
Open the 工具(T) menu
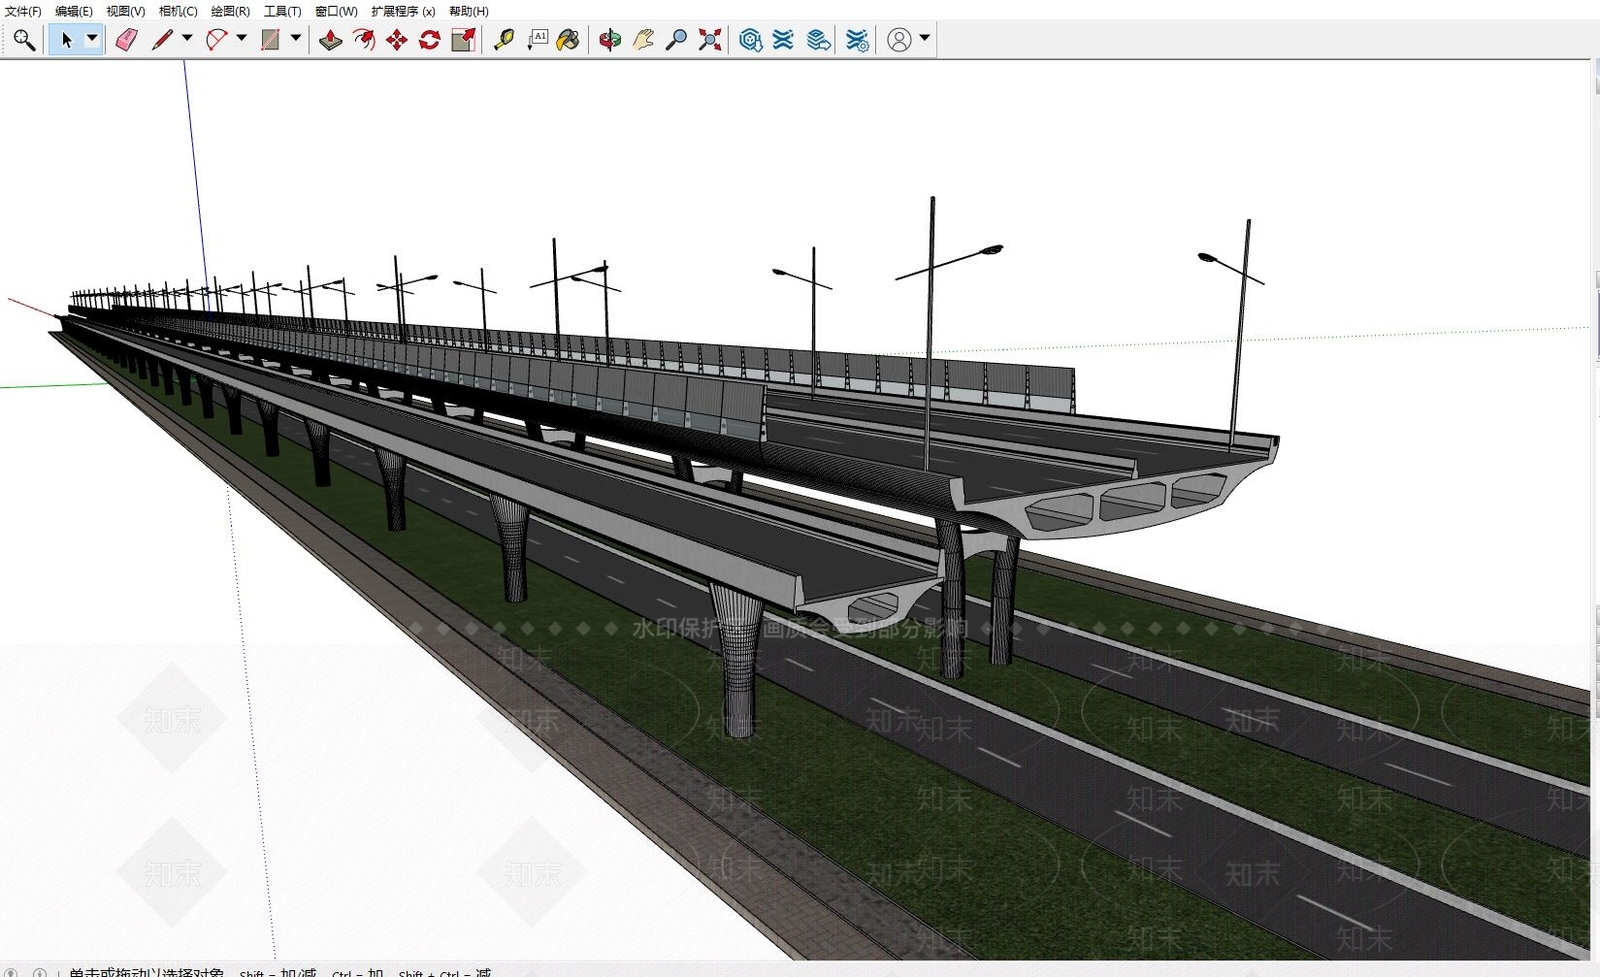tap(283, 11)
